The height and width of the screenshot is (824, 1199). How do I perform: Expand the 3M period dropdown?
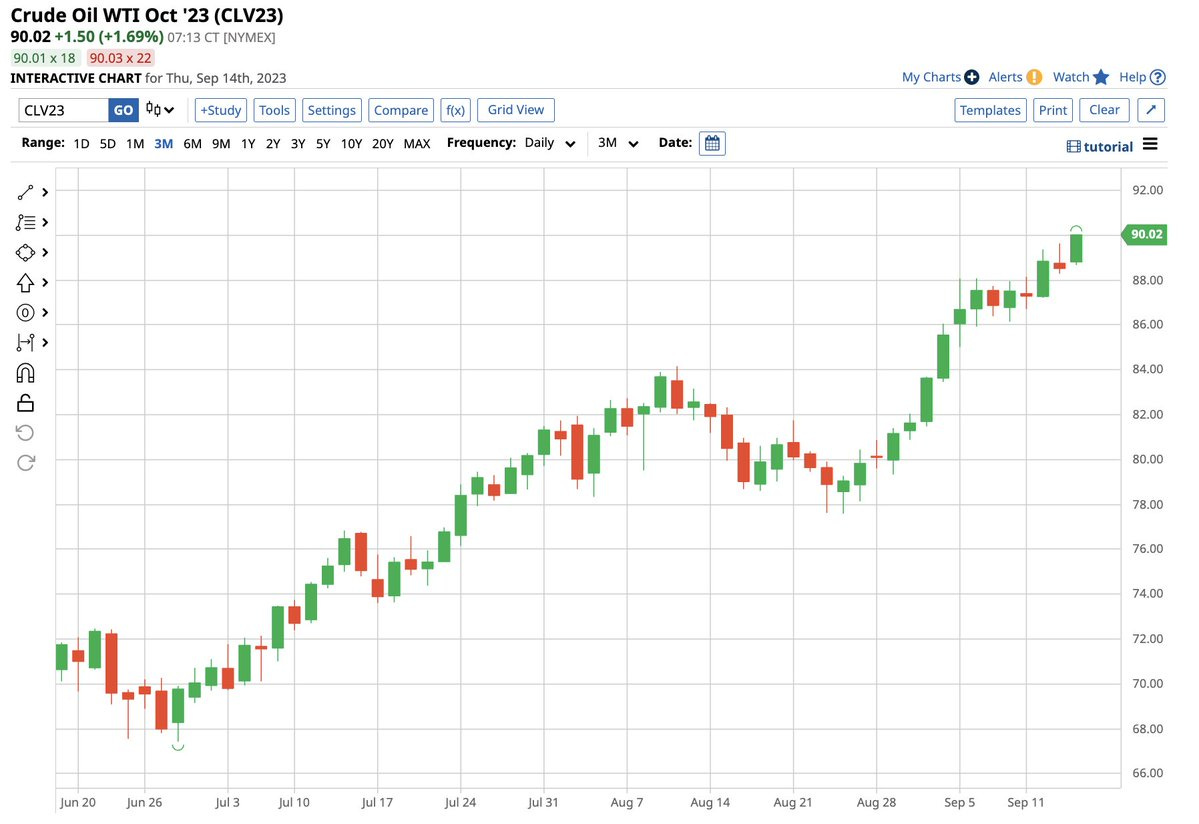tap(618, 143)
